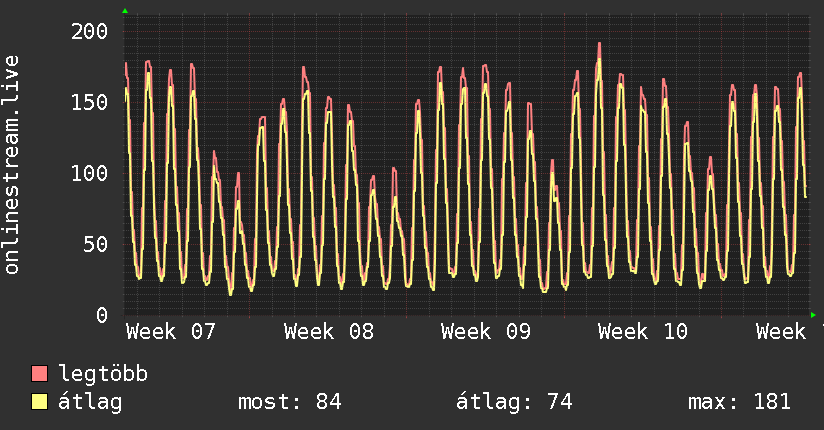This screenshot has height=430, width=824.
Task: Click the 100 y-axis tick label
Action: [89, 173]
